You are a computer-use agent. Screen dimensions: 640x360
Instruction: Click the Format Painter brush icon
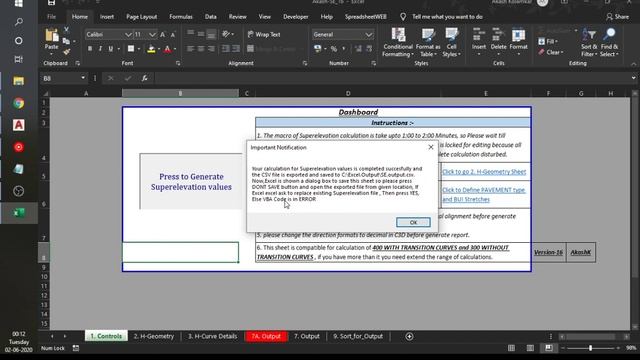(67, 52)
